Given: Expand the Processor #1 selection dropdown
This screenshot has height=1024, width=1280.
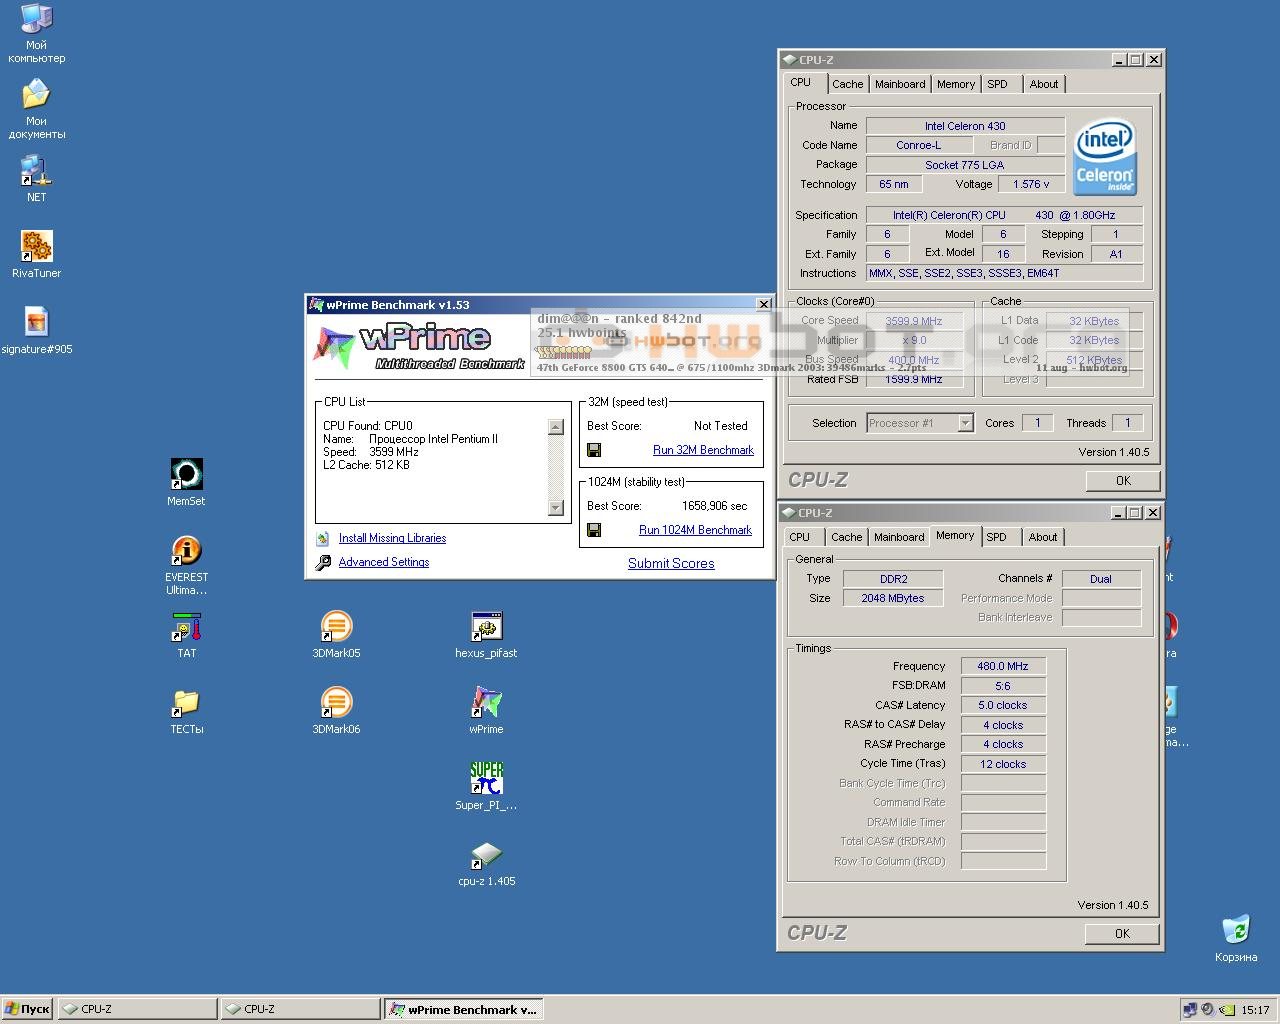Looking at the screenshot, I should 965,423.
